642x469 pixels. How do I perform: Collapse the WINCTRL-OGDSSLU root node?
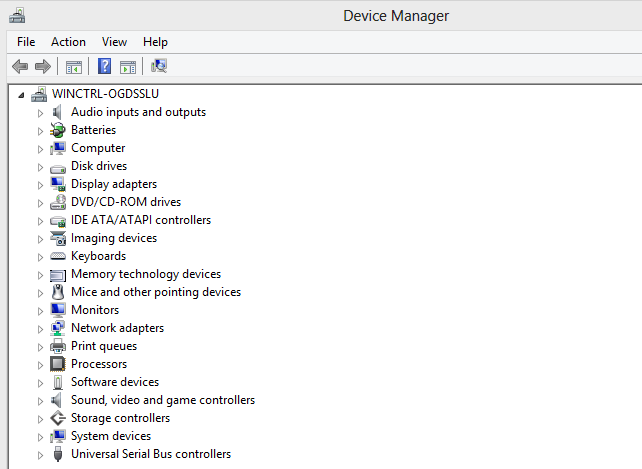coord(24,95)
